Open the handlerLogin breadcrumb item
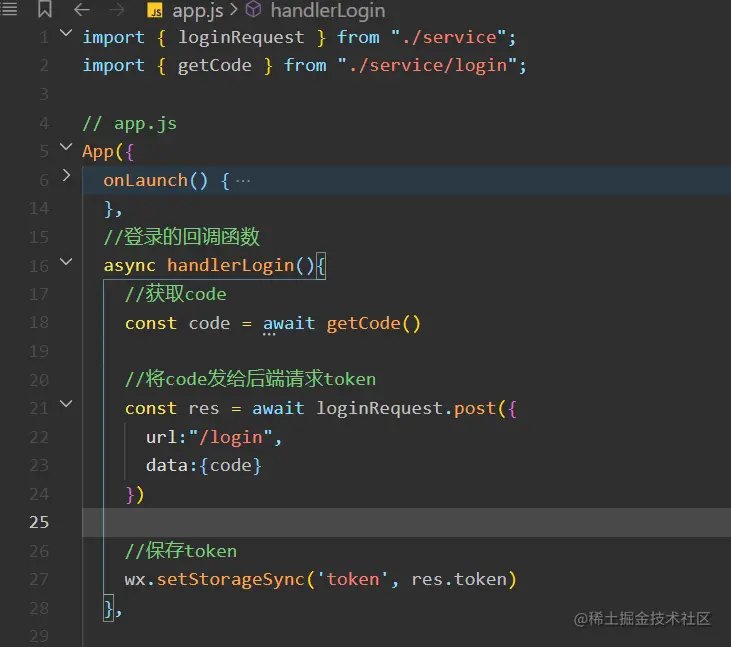The width and height of the screenshot is (731, 647). coord(328,11)
